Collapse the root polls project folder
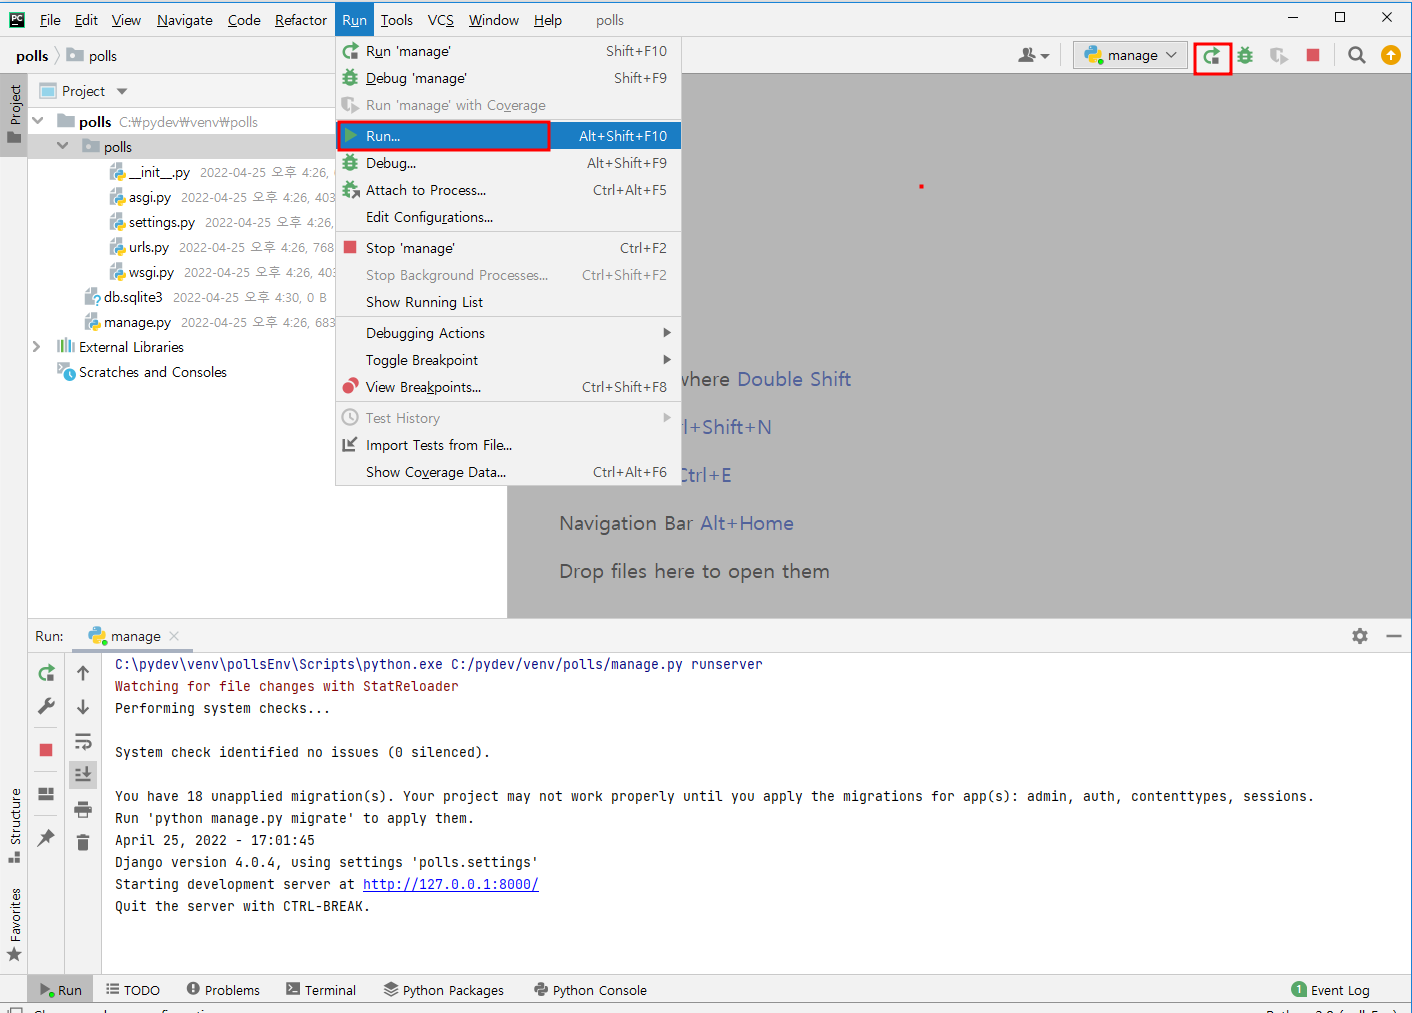Screen dimensions: 1412x1013 [x=38, y=121]
